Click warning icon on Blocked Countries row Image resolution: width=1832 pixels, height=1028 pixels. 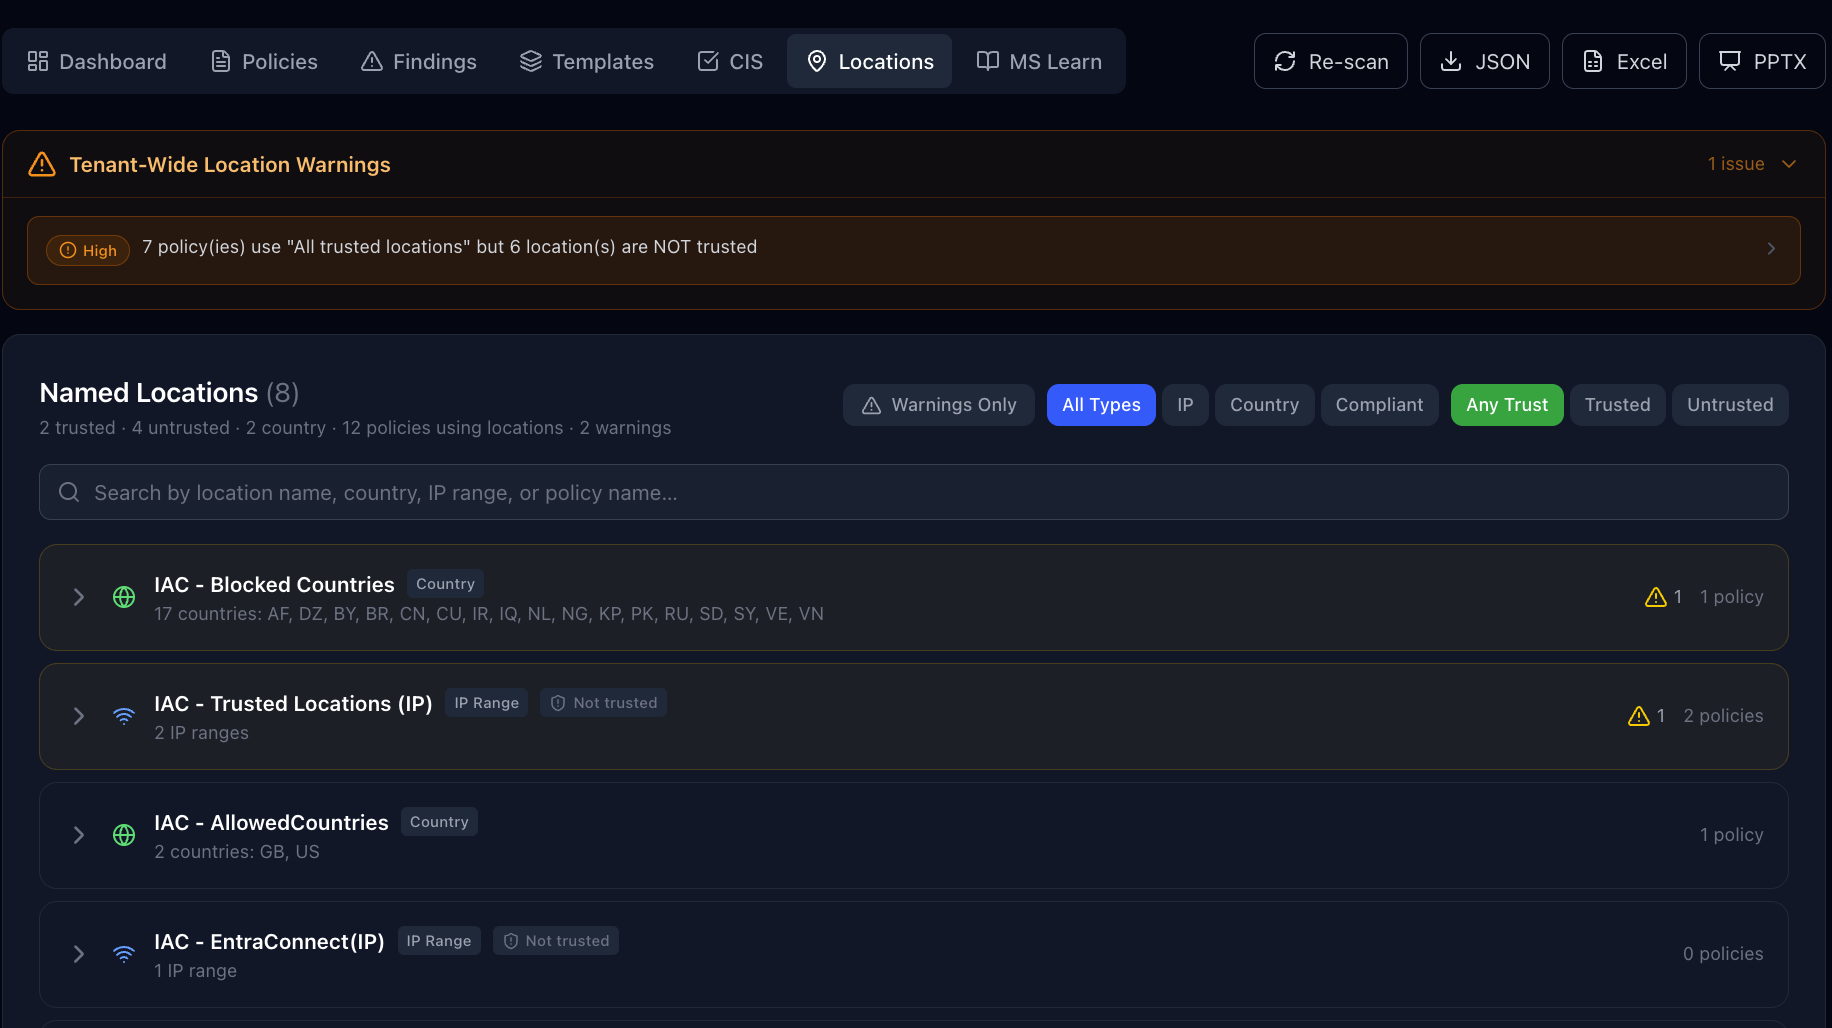click(1656, 597)
